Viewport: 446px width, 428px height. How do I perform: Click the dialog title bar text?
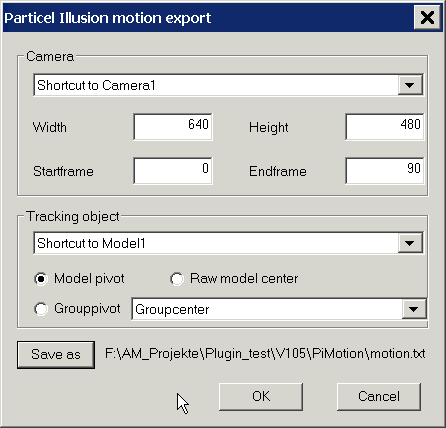[108, 18]
